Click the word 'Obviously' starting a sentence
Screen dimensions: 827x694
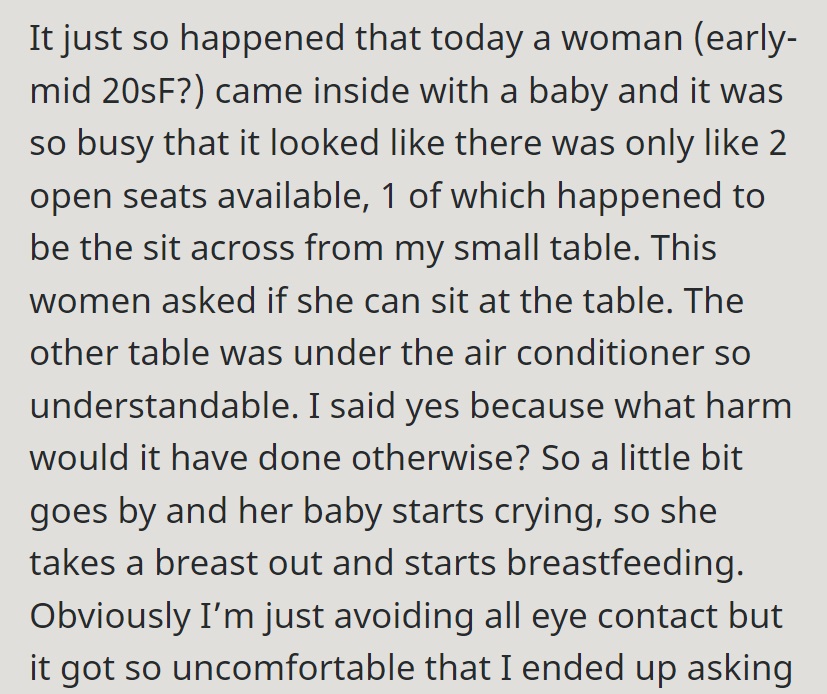coord(110,617)
